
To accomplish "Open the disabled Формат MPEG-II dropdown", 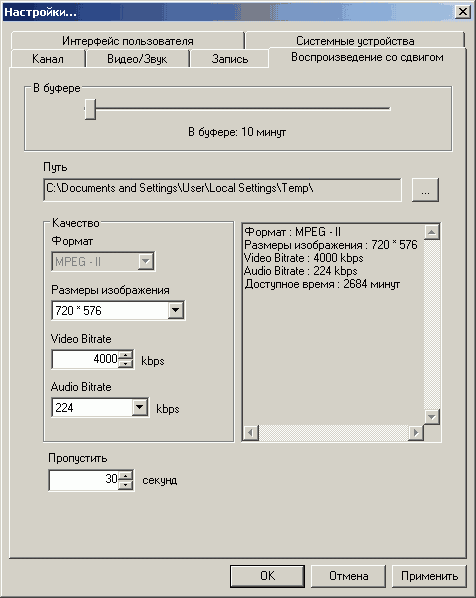I will point(103,262).
